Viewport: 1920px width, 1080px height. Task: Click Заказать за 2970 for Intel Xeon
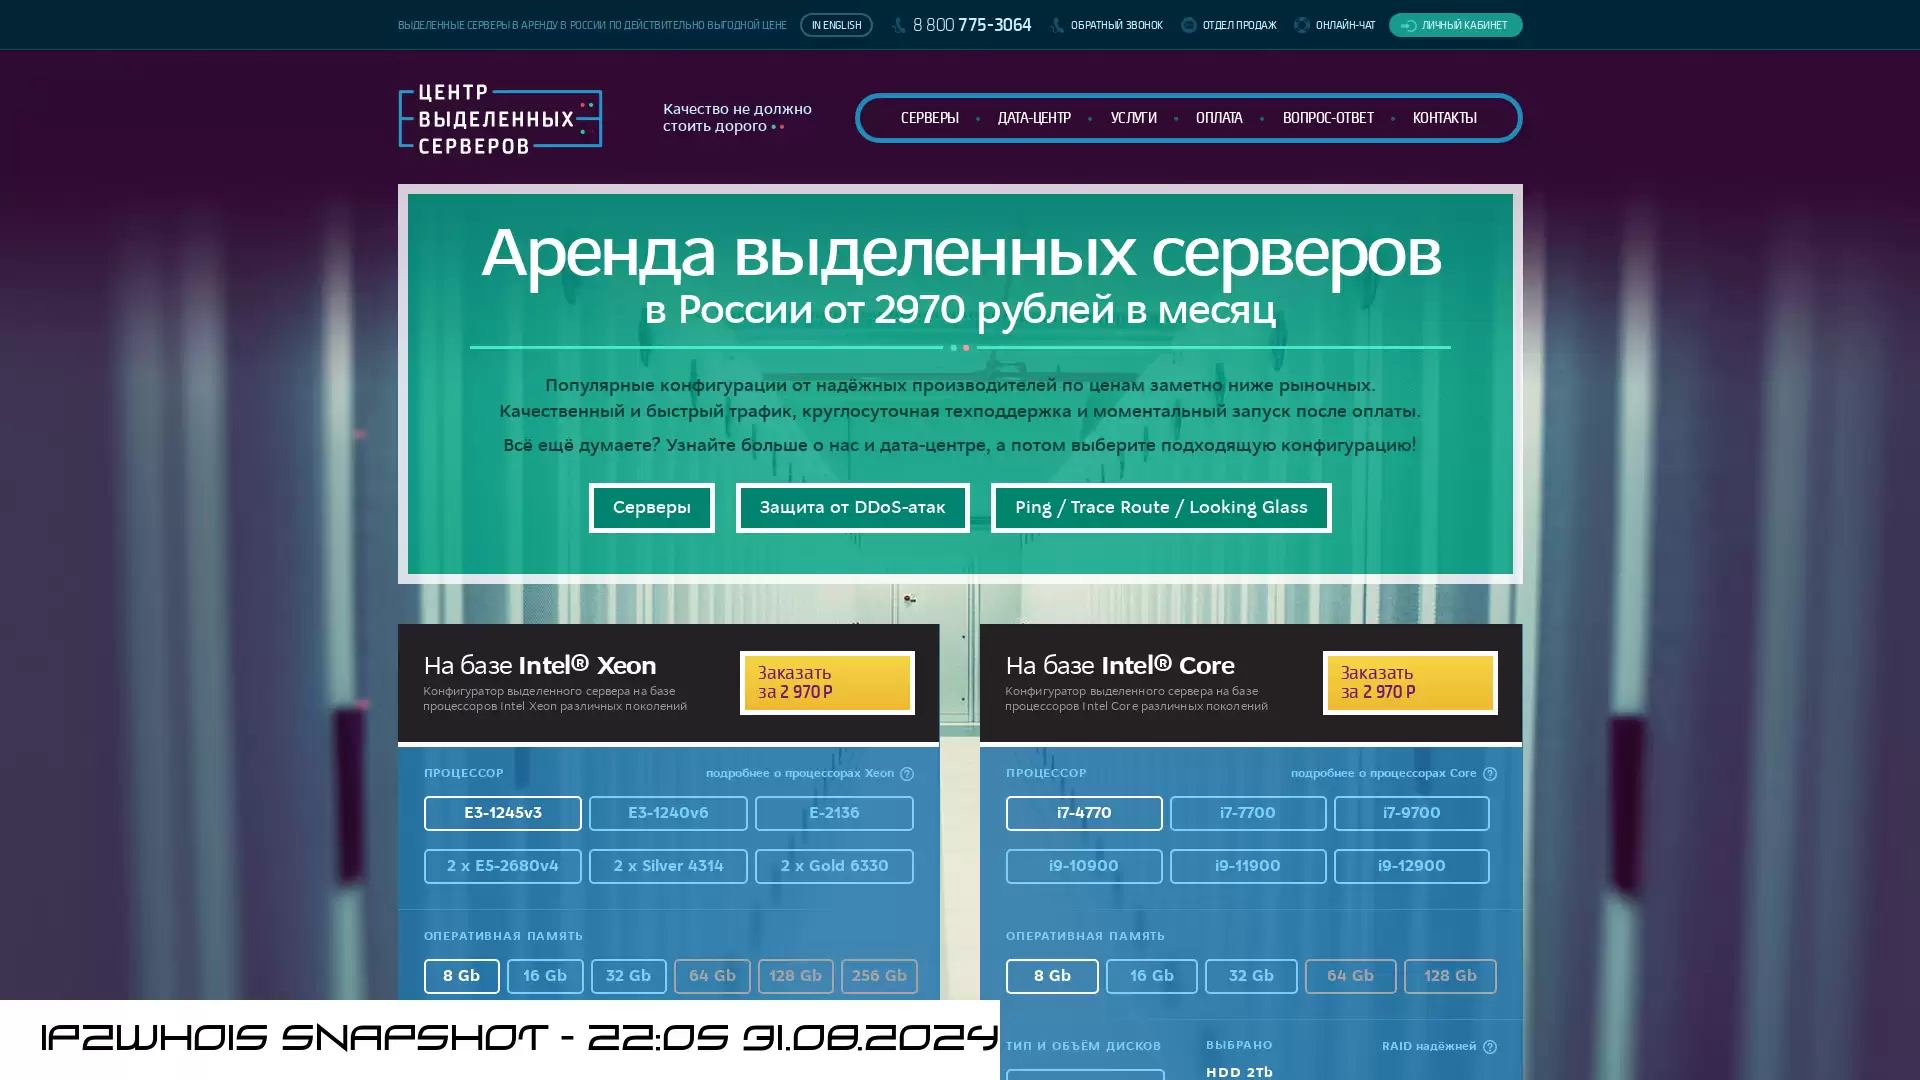coord(827,682)
